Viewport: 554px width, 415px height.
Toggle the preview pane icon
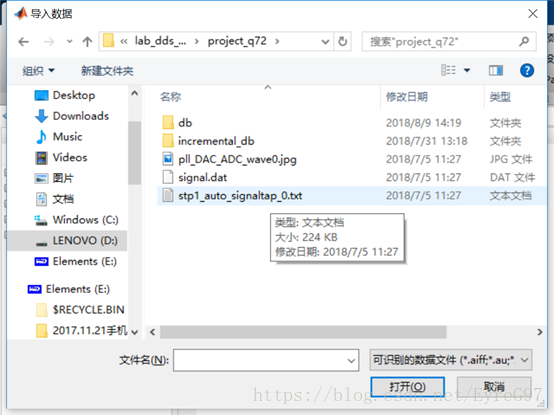coord(496,71)
